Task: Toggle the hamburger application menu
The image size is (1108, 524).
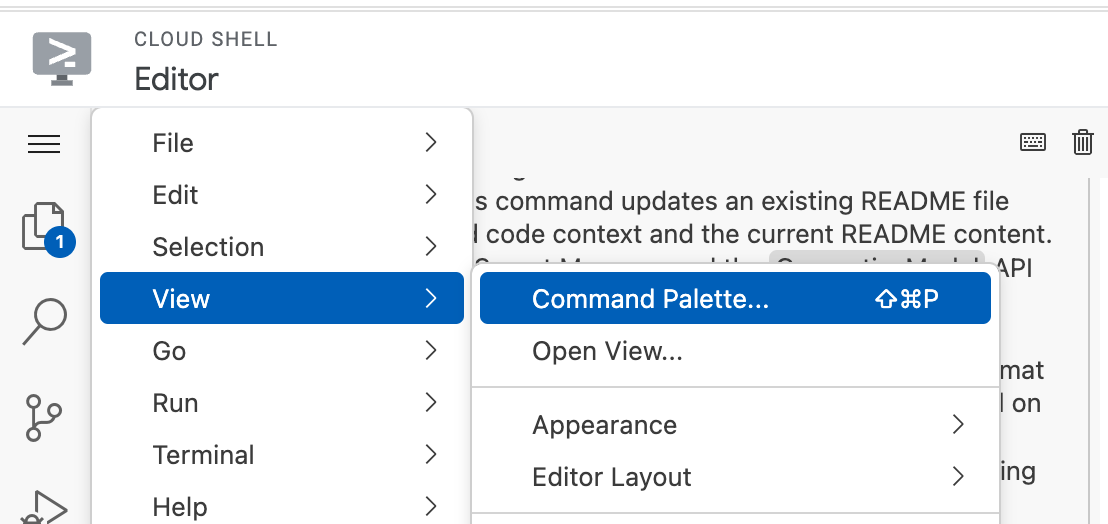Action: tap(44, 144)
